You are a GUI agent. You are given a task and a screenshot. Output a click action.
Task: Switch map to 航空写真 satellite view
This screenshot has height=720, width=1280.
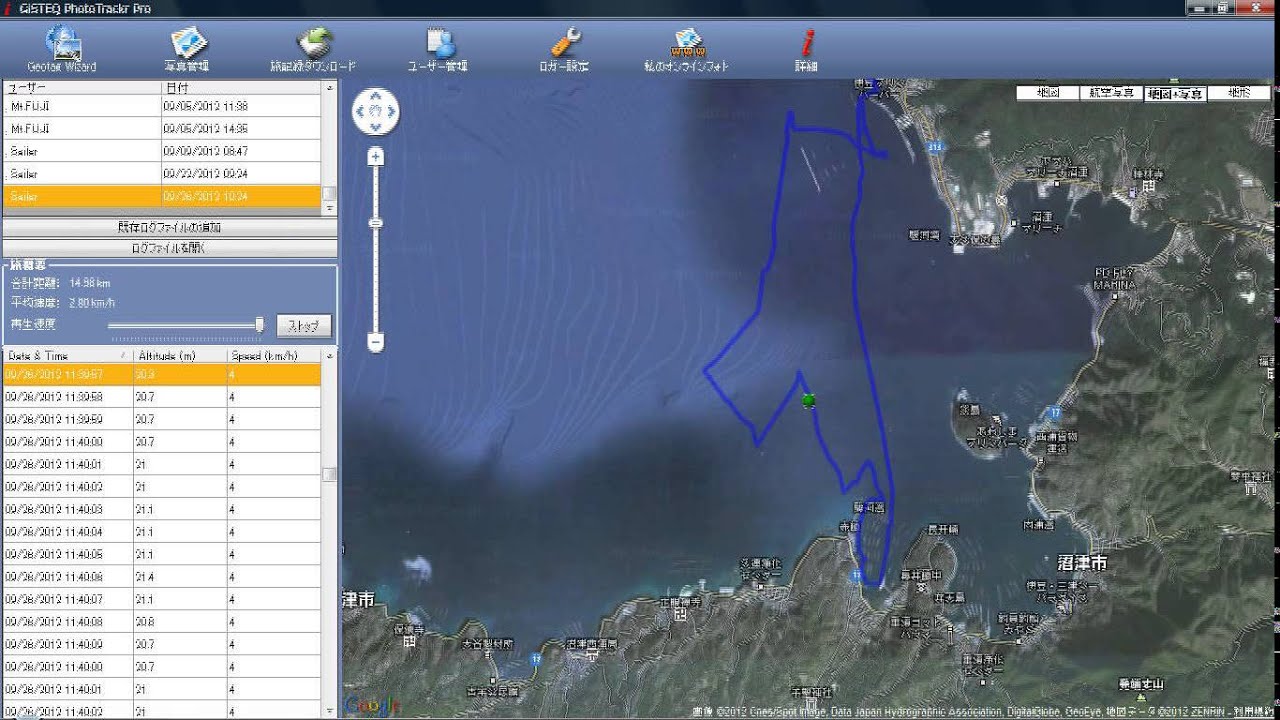(1111, 92)
